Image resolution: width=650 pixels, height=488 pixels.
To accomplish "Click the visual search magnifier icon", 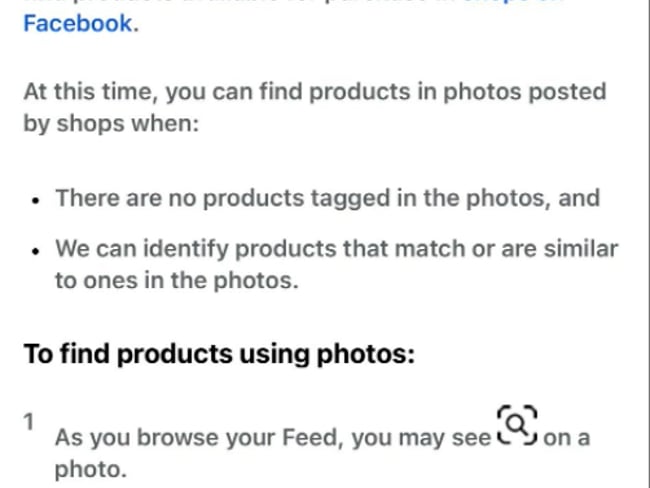I will click(517, 425).
